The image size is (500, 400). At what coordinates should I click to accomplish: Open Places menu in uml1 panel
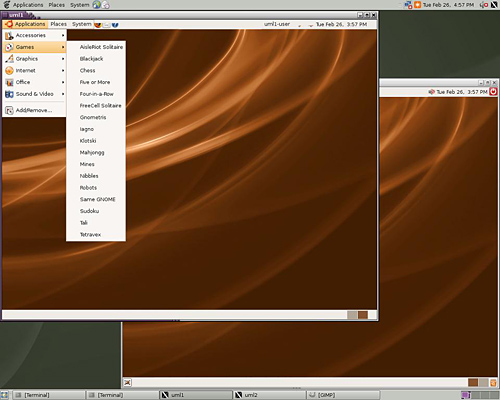58,24
